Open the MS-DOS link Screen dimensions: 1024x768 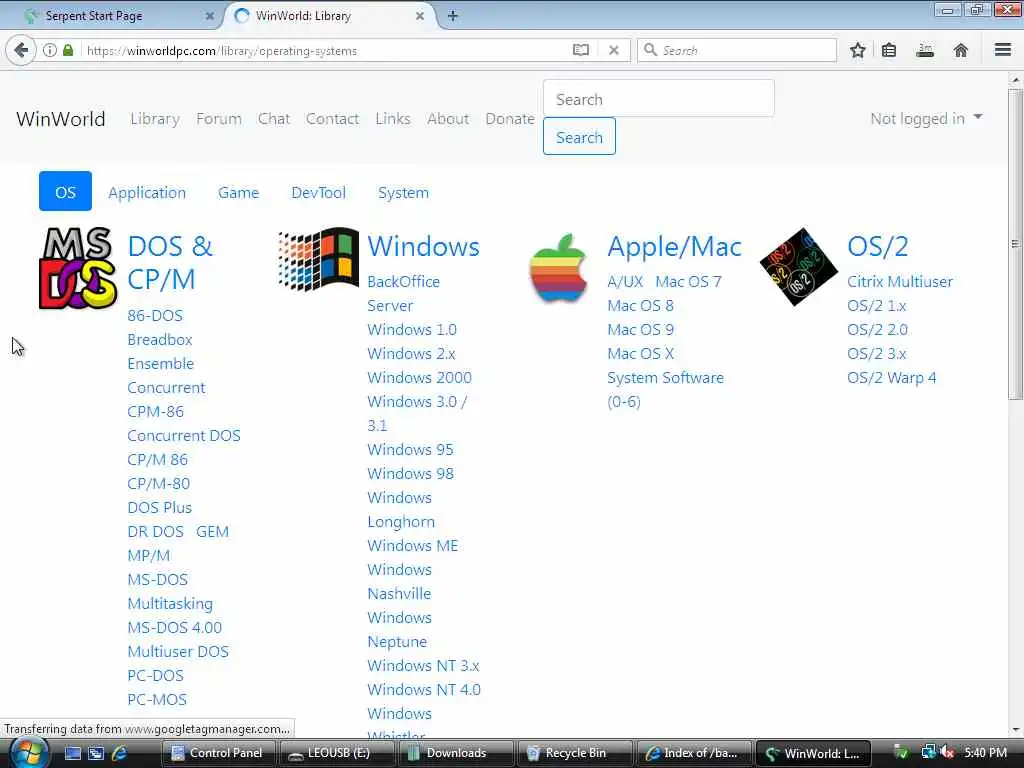click(157, 579)
